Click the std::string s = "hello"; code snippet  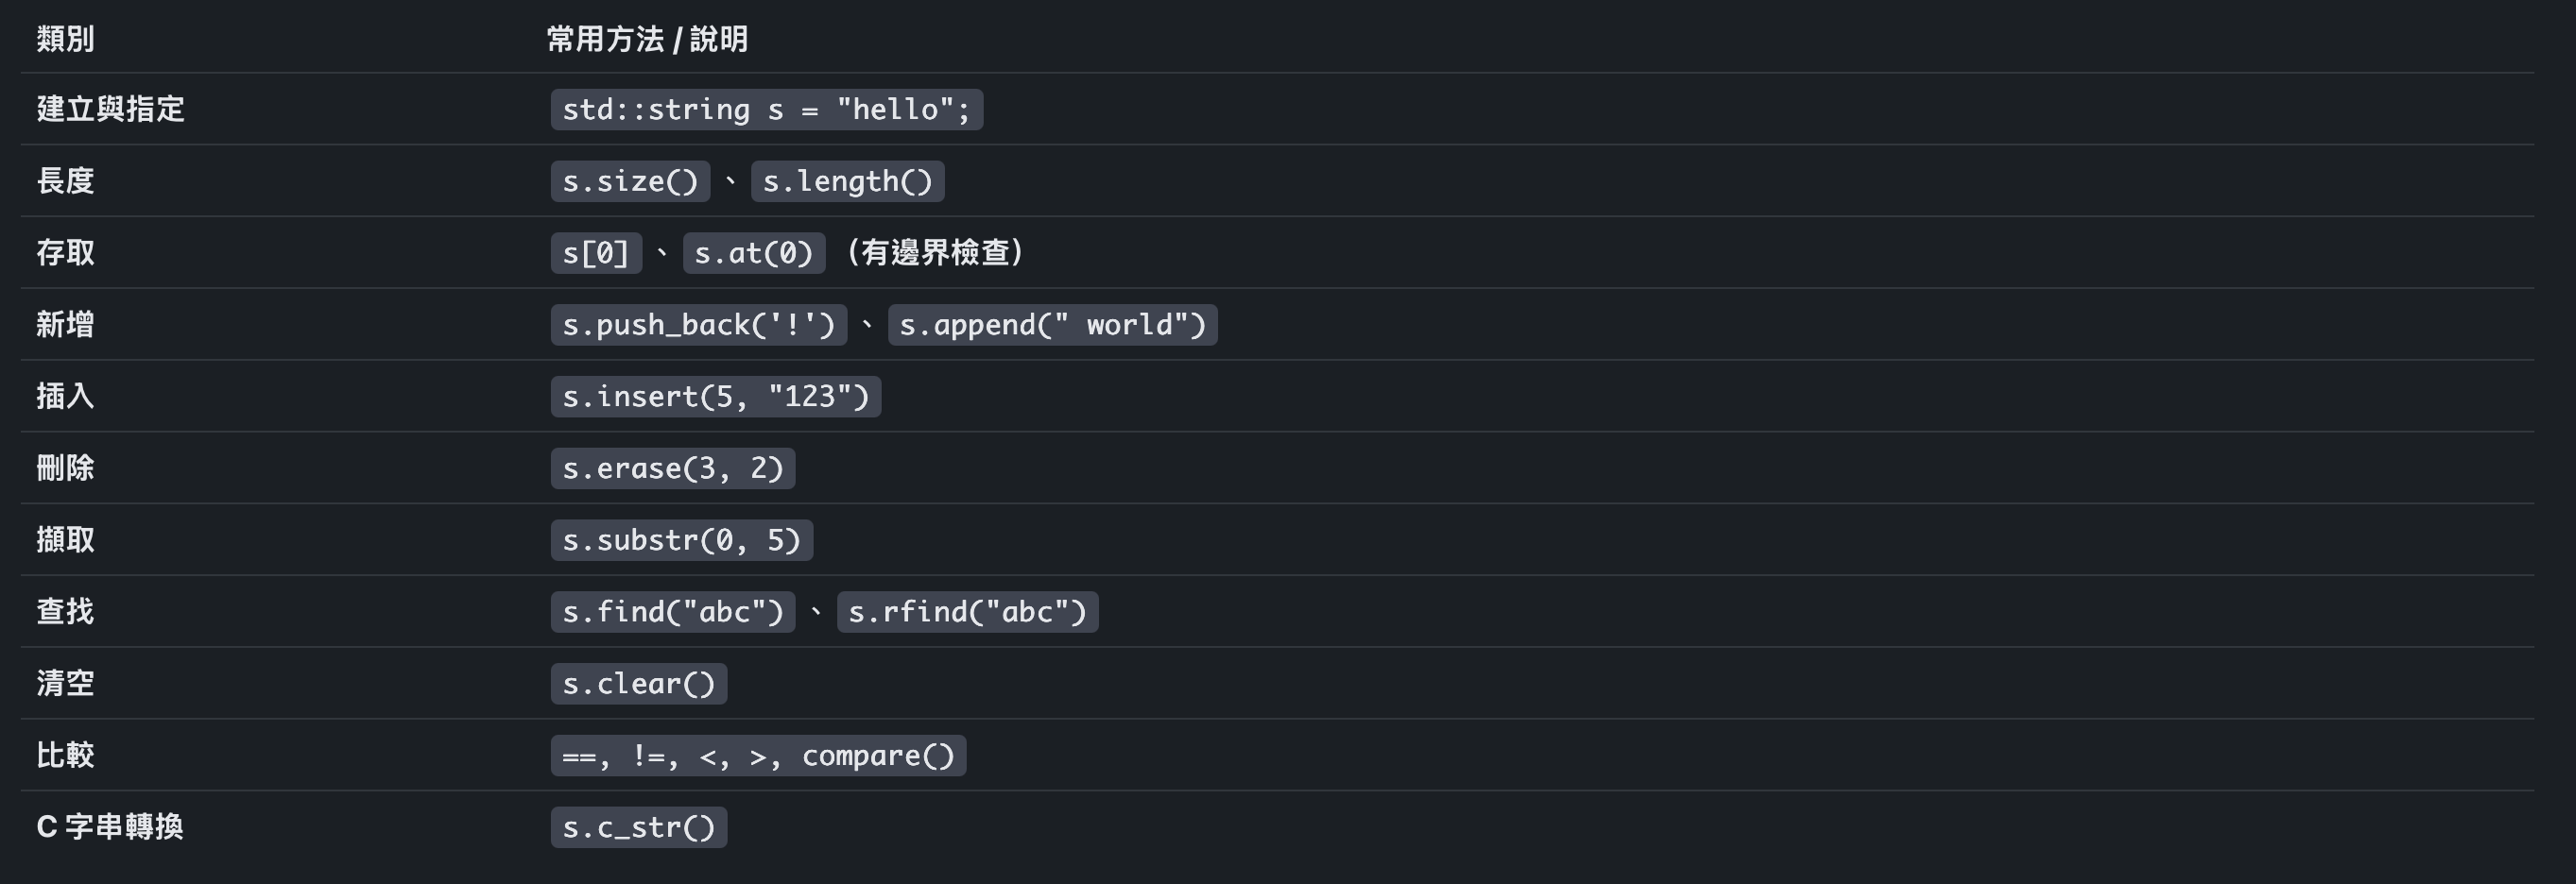point(766,109)
